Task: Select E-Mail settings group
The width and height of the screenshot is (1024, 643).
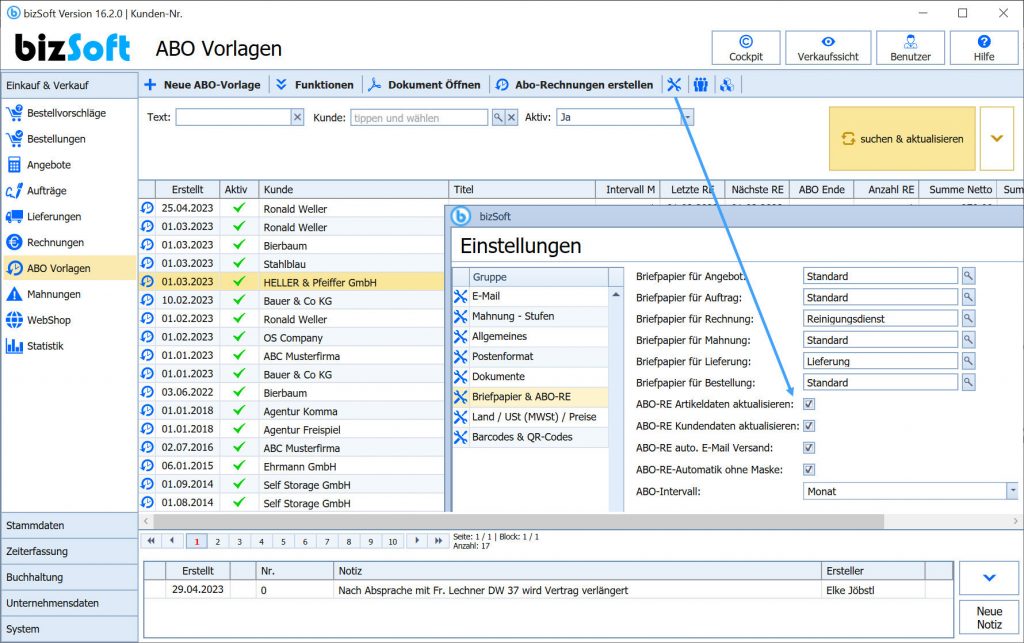Action: (x=530, y=296)
